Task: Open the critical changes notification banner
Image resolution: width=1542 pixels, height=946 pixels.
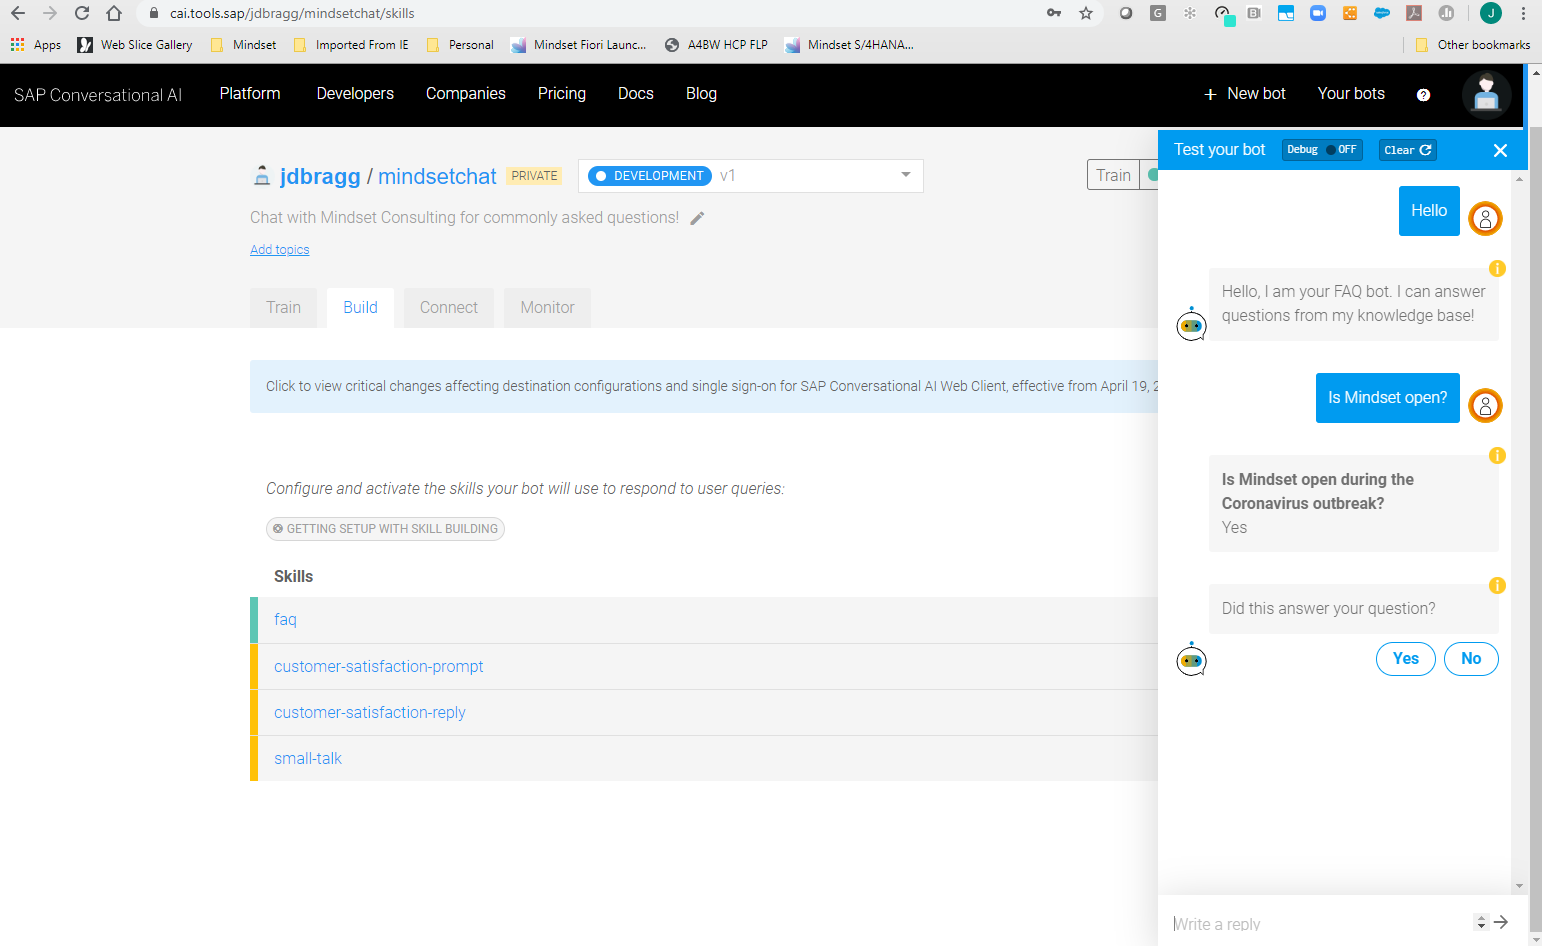Action: click(704, 386)
